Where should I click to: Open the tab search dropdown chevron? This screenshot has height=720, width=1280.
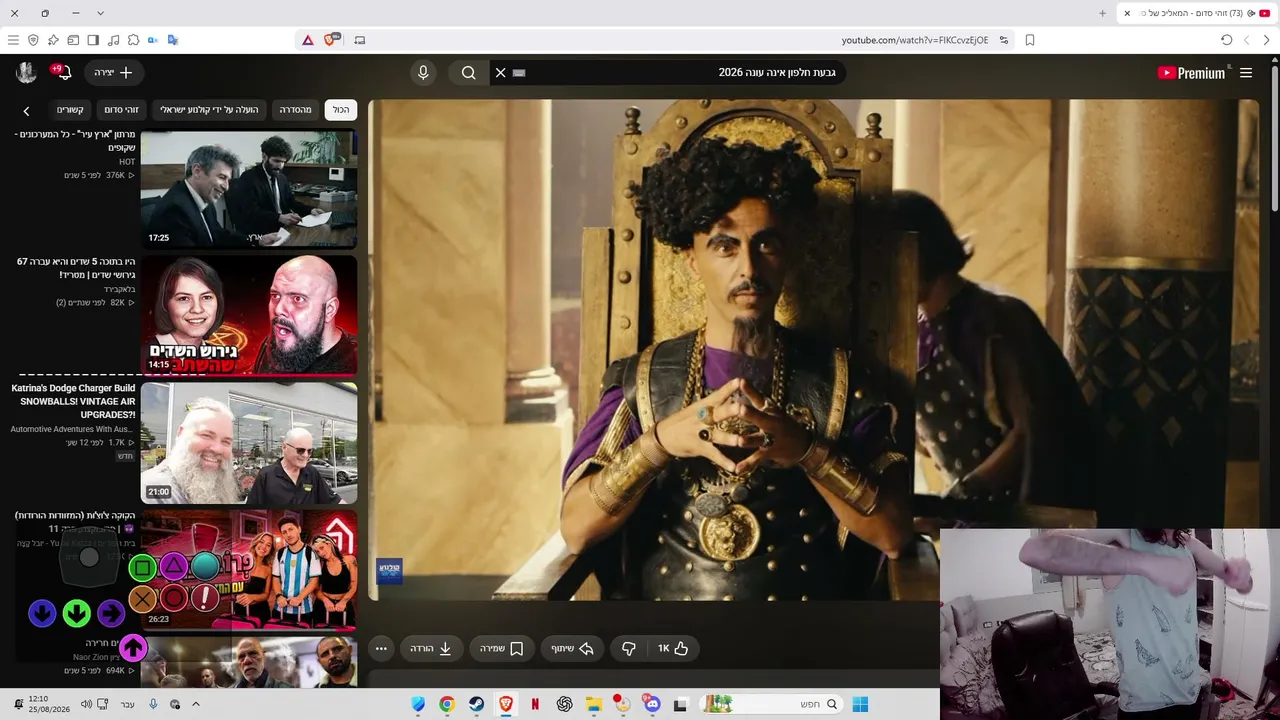[100, 13]
